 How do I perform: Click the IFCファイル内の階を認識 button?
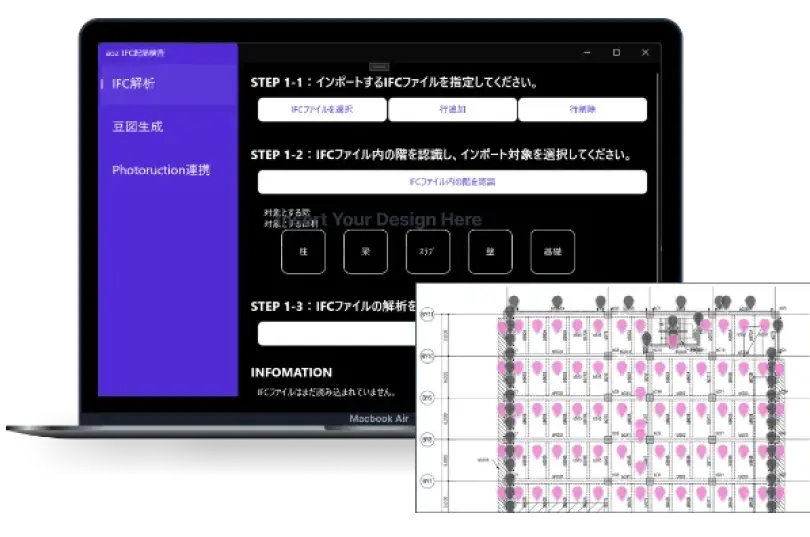[452, 182]
